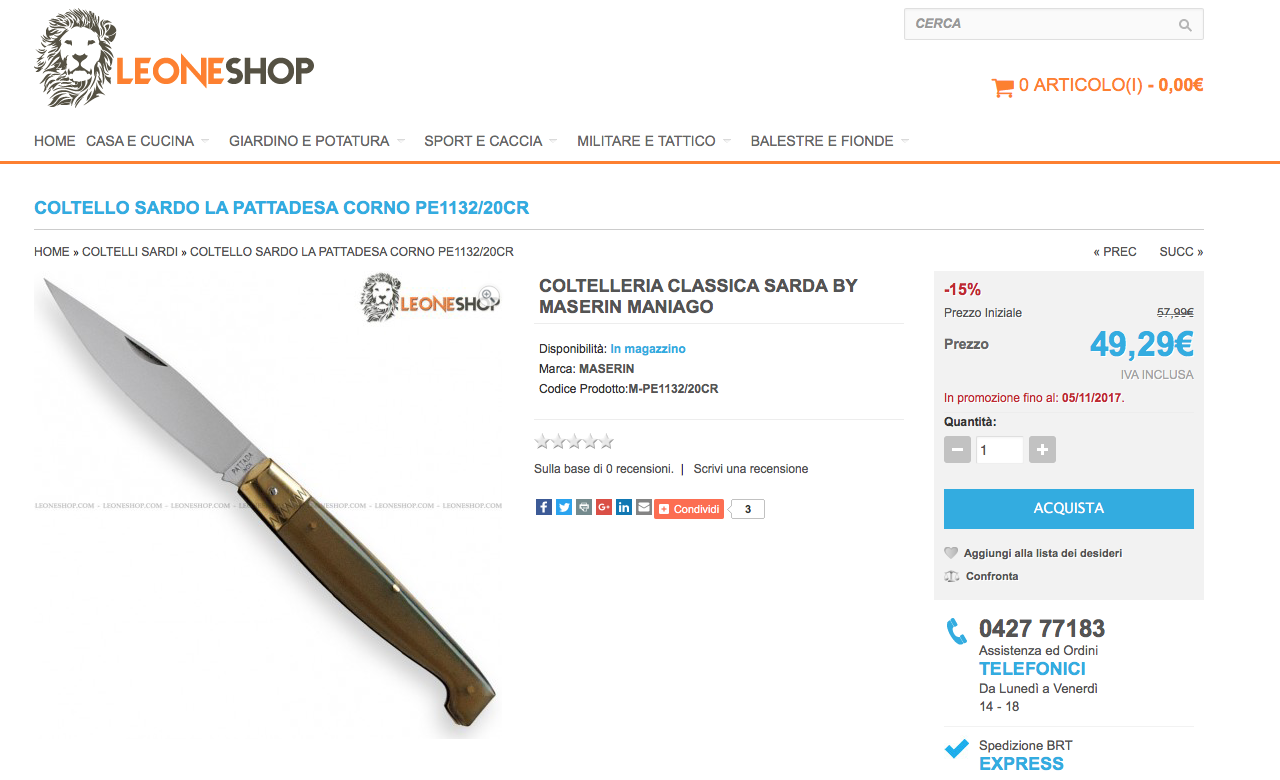Share on LinkedIn icon
The width and height of the screenshot is (1280, 780).
coord(624,507)
